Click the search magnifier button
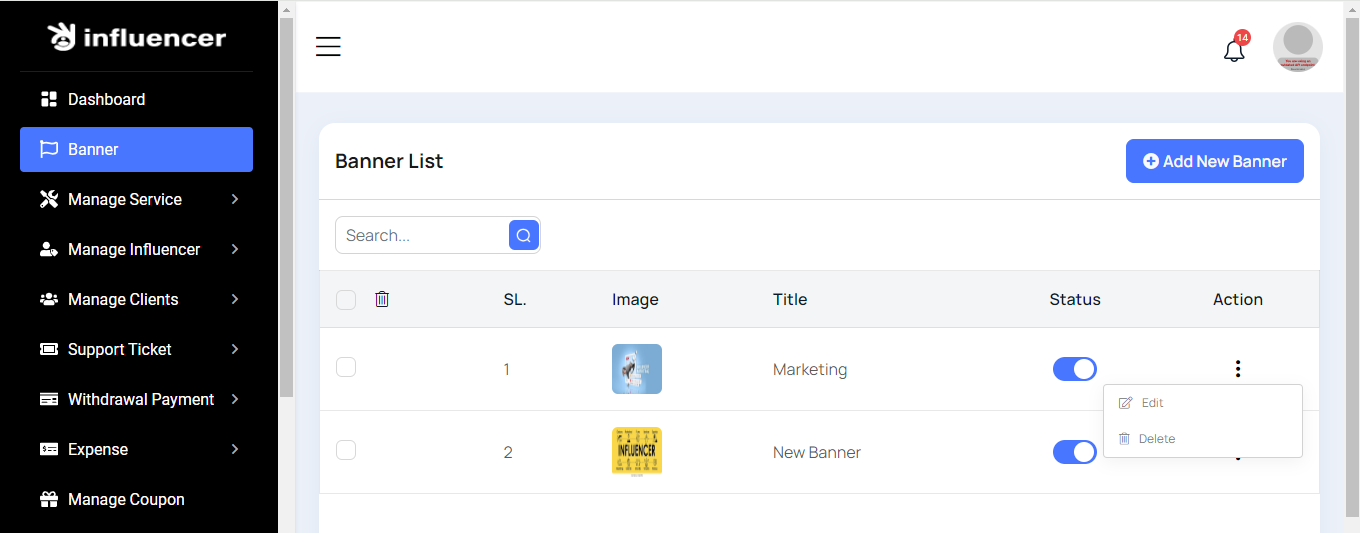Viewport: 1360px width, 533px height. (524, 235)
